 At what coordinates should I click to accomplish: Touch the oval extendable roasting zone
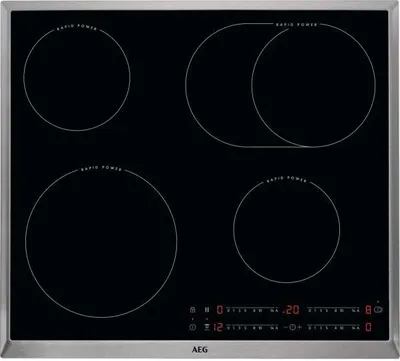(280, 85)
